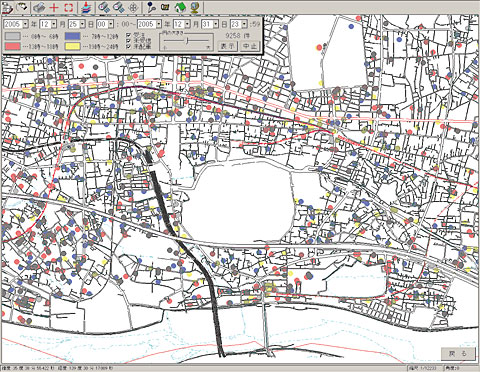The height and width of the screenshot is (372, 480).
Task: Click the four-way pan arrows icon
Action: click(x=133, y=7)
